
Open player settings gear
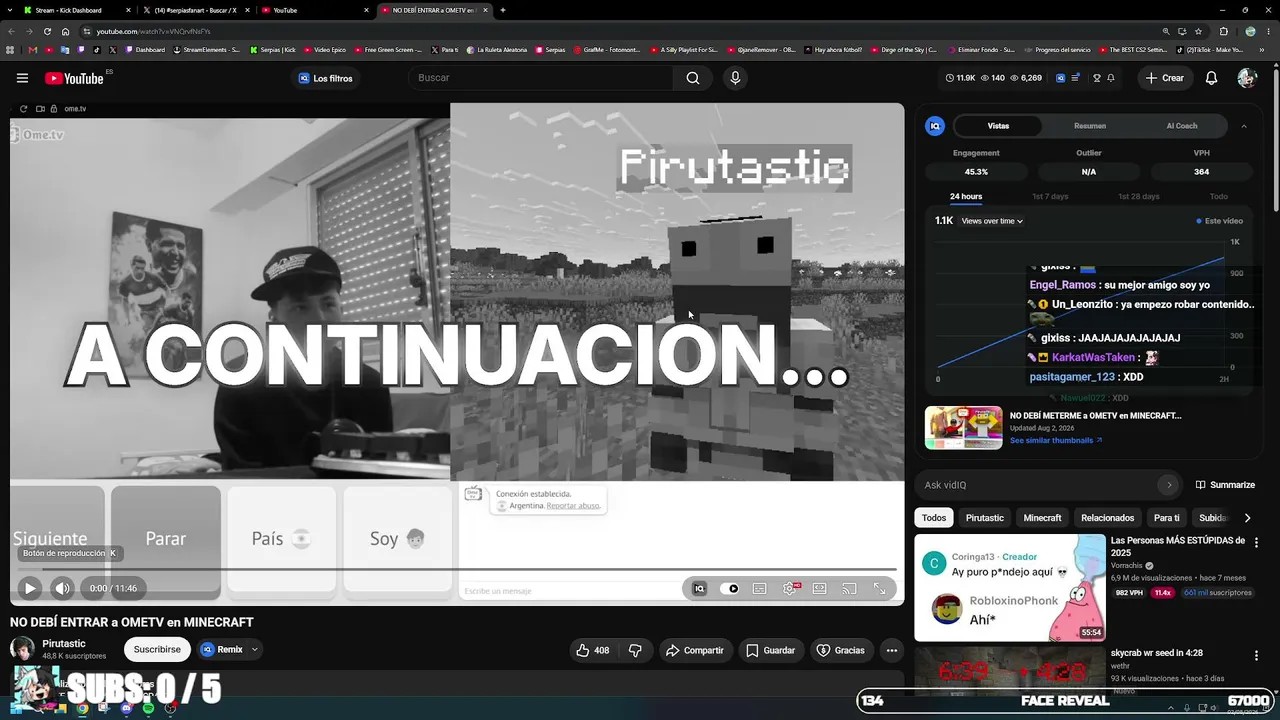pos(790,589)
